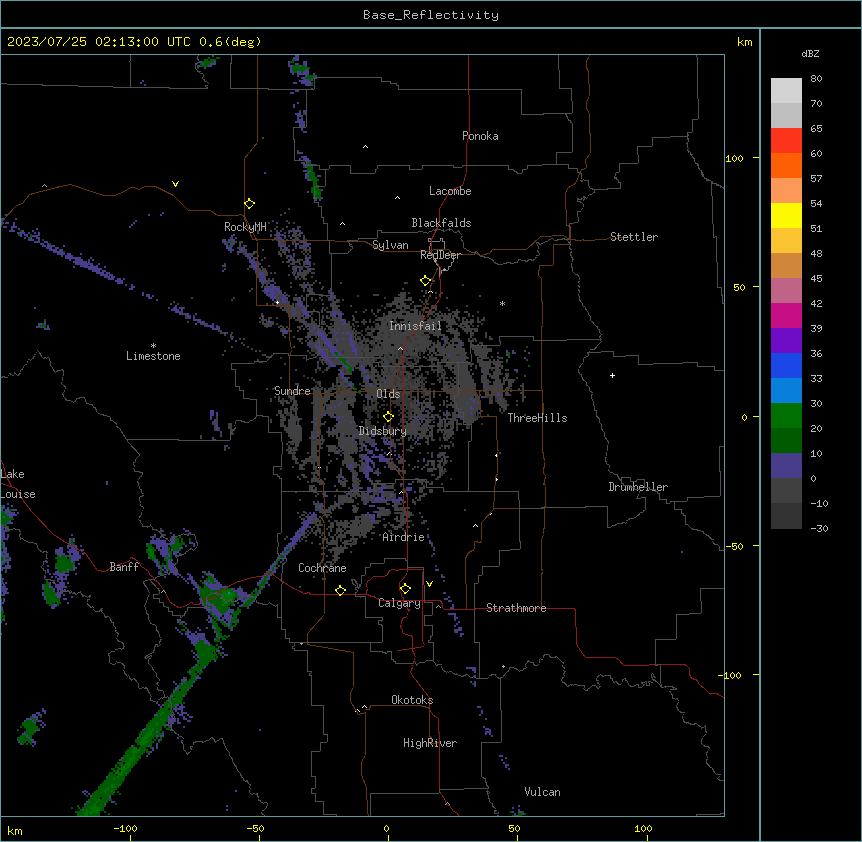Viewport: 862px width, 842px height.
Task: Select the Okotoks city label
Action: point(412,700)
